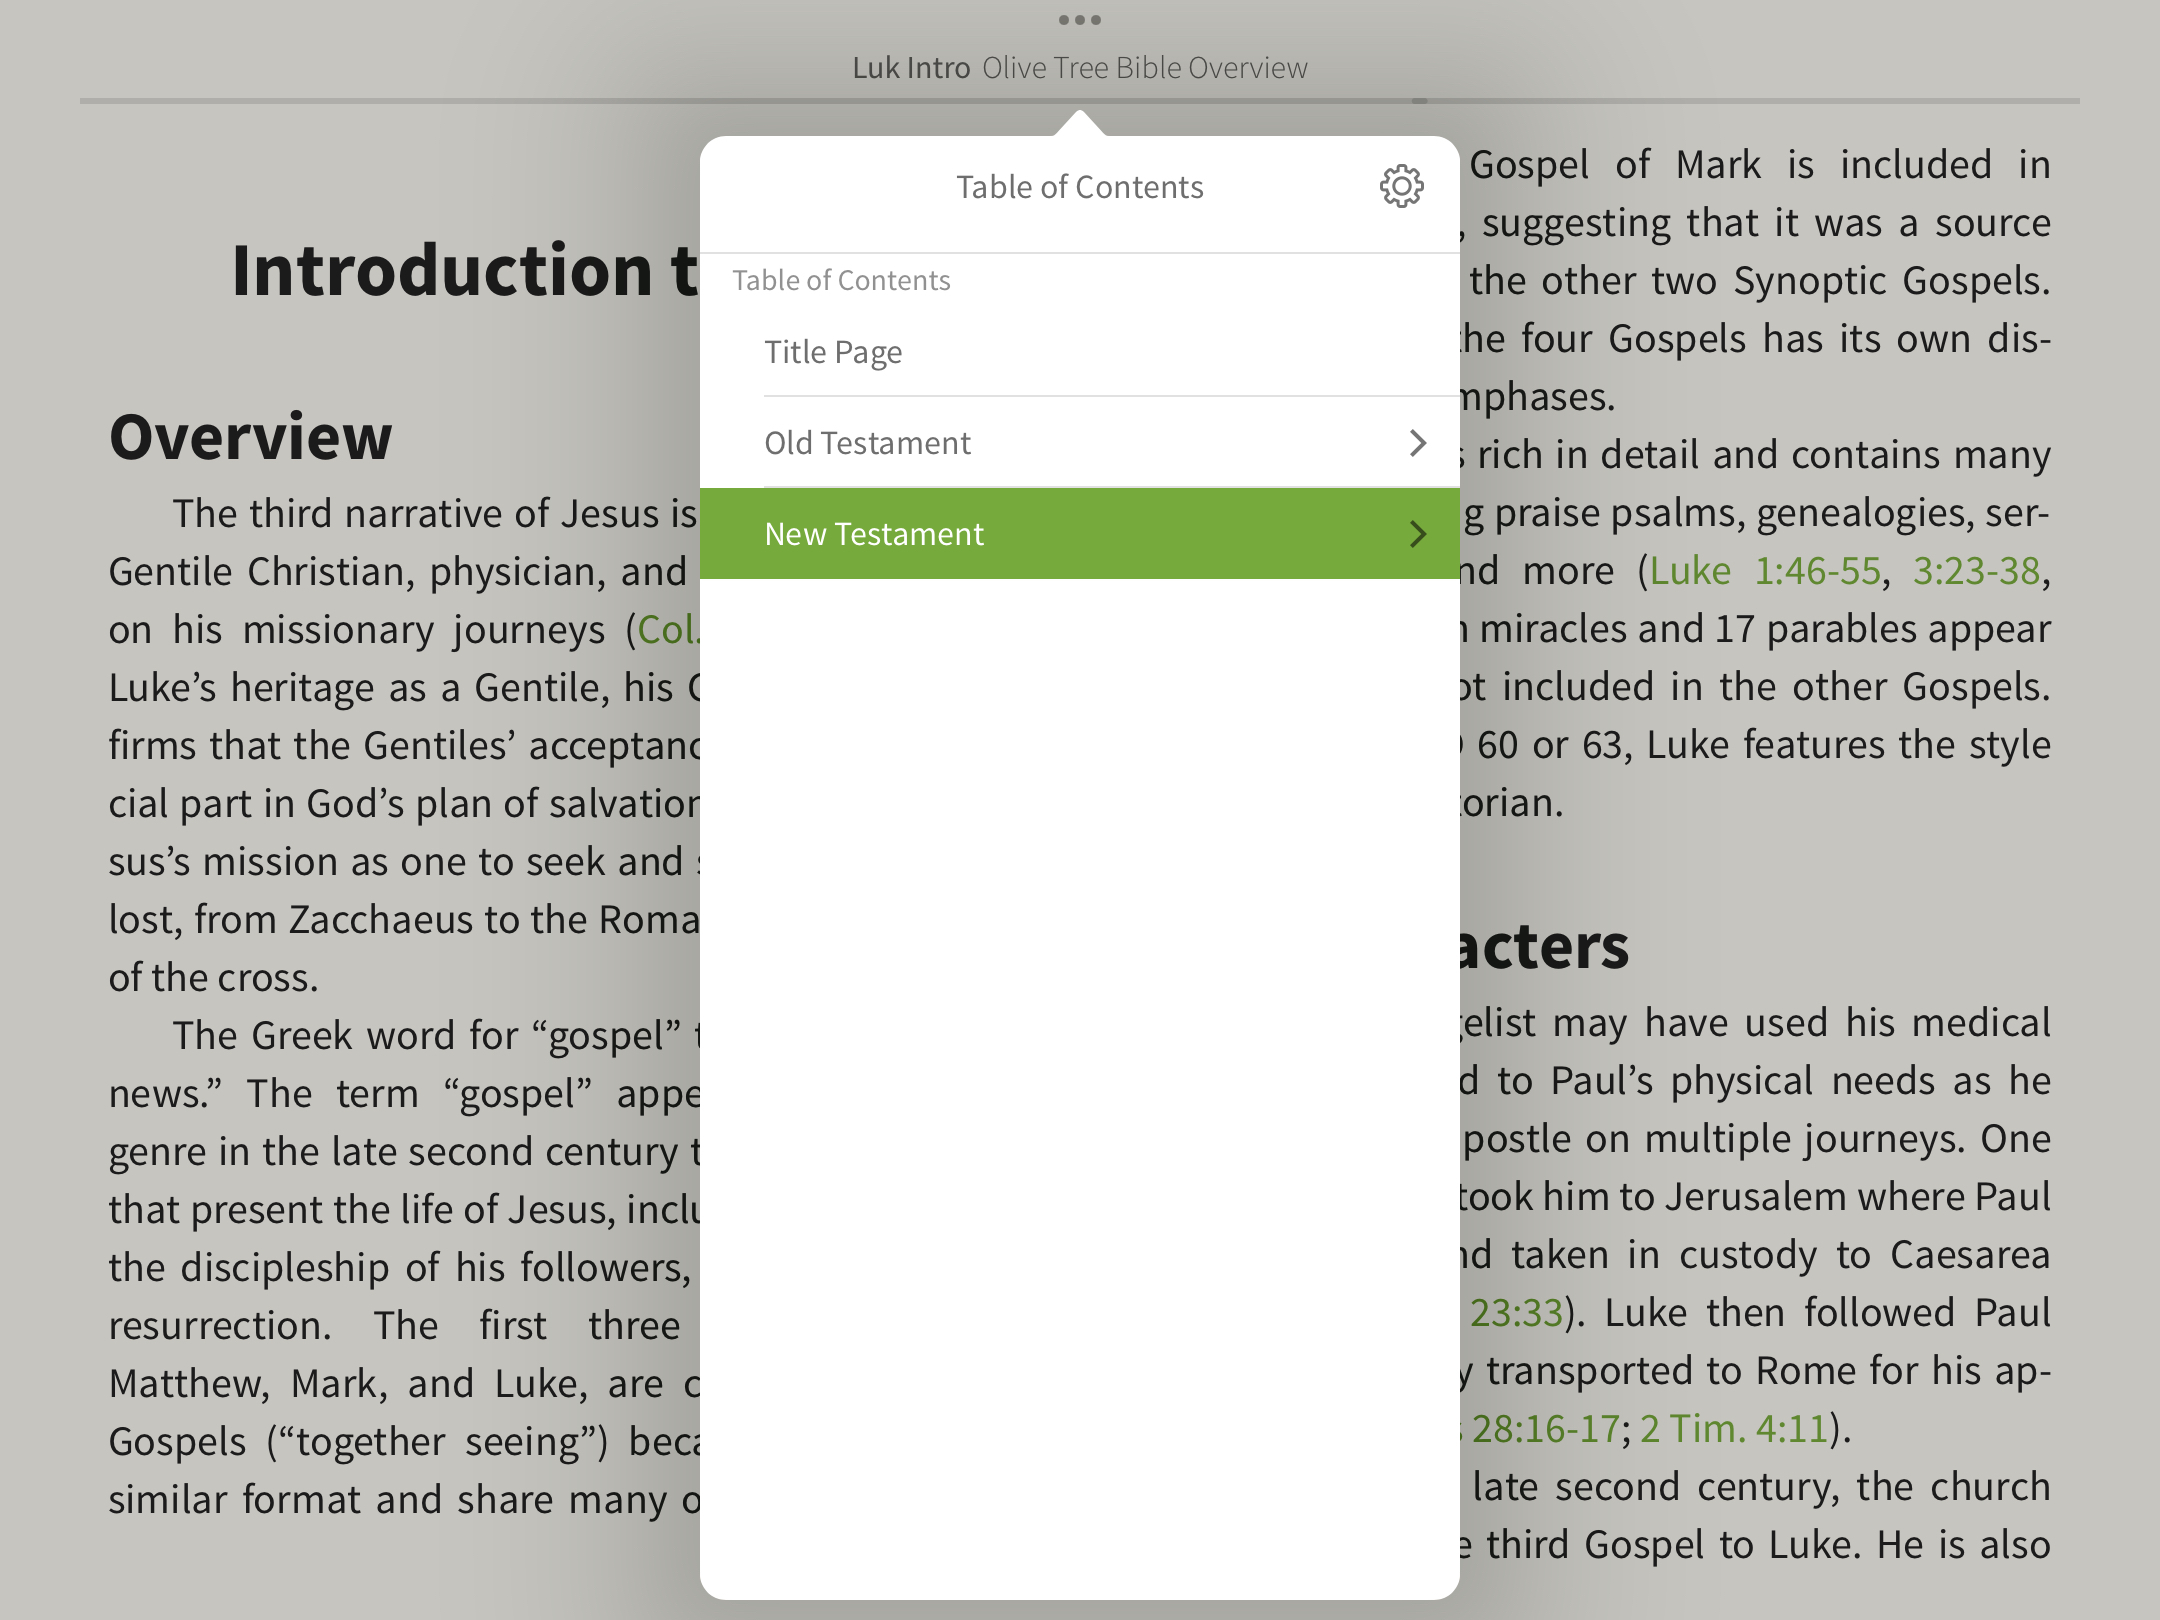The width and height of the screenshot is (2160, 1620).
Task: Open the 2 Tim. 4:11 reference link
Action: (x=1734, y=1428)
